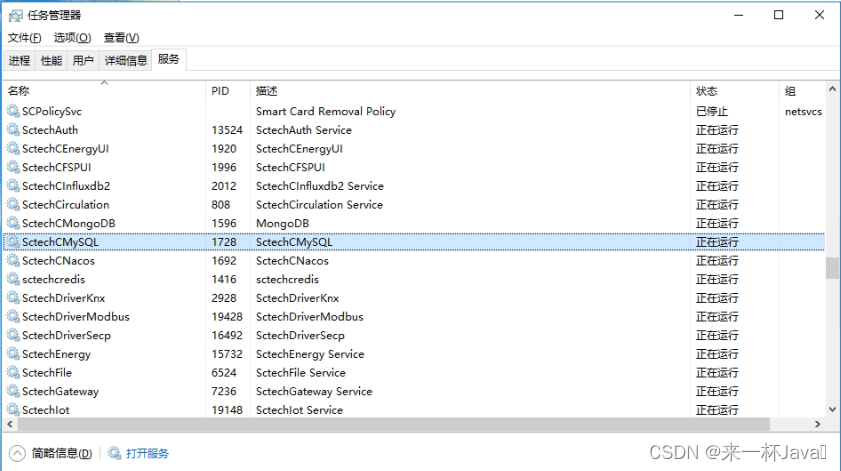
Task: Select the sctechcredis service name
Action: 53,279
